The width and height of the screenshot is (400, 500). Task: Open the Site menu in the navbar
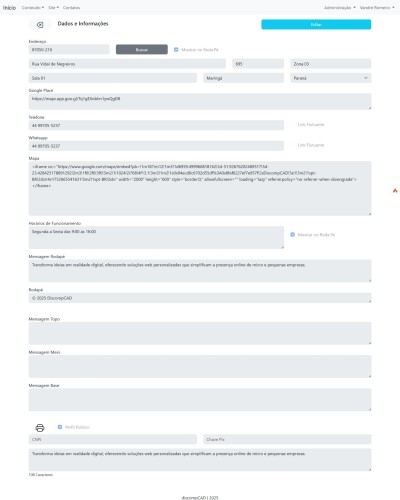pos(53,7)
